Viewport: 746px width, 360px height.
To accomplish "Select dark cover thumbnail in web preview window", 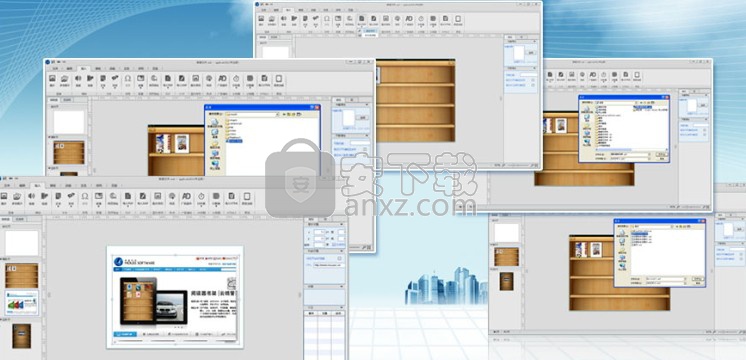I will tap(21, 336).
